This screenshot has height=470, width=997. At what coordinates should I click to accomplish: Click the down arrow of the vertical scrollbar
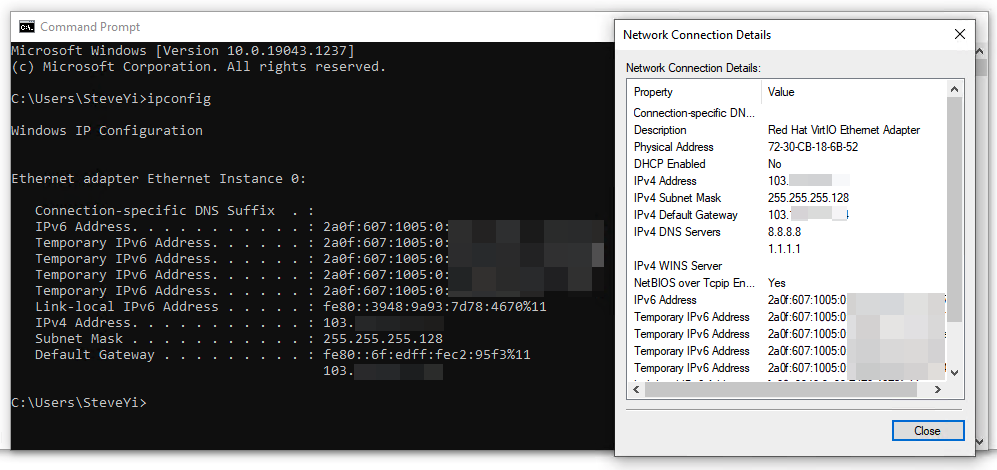click(954, 373)
